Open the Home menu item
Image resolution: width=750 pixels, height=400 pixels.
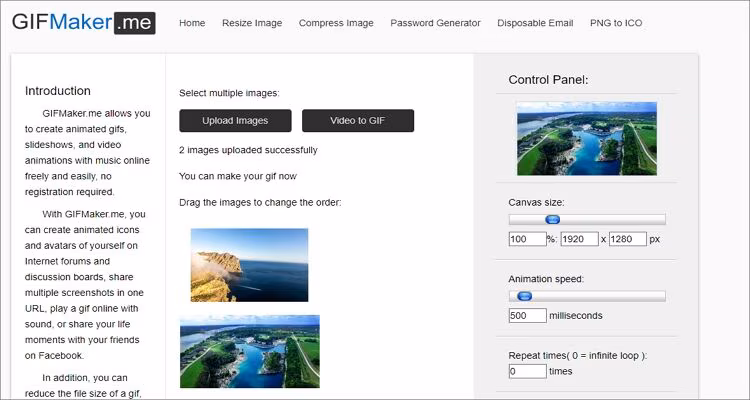point(192,23)
